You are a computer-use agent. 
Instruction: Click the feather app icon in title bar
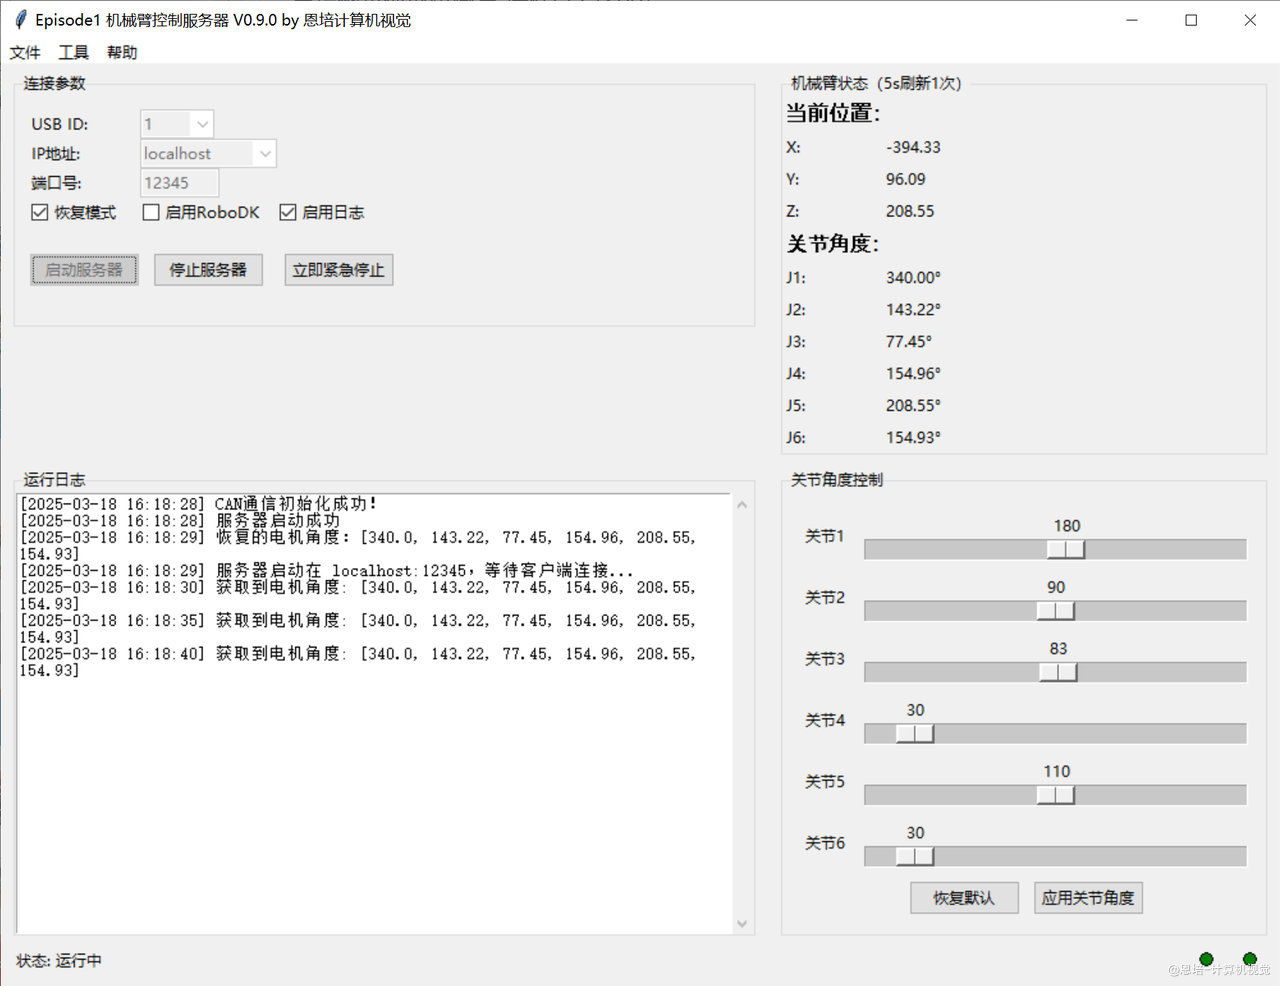(x=20, y=20)
